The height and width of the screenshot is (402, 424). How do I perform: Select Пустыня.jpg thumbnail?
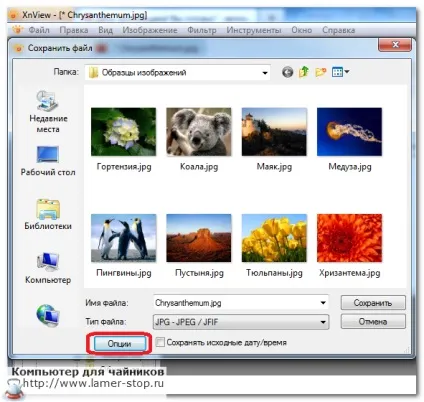tap(199, 238)
